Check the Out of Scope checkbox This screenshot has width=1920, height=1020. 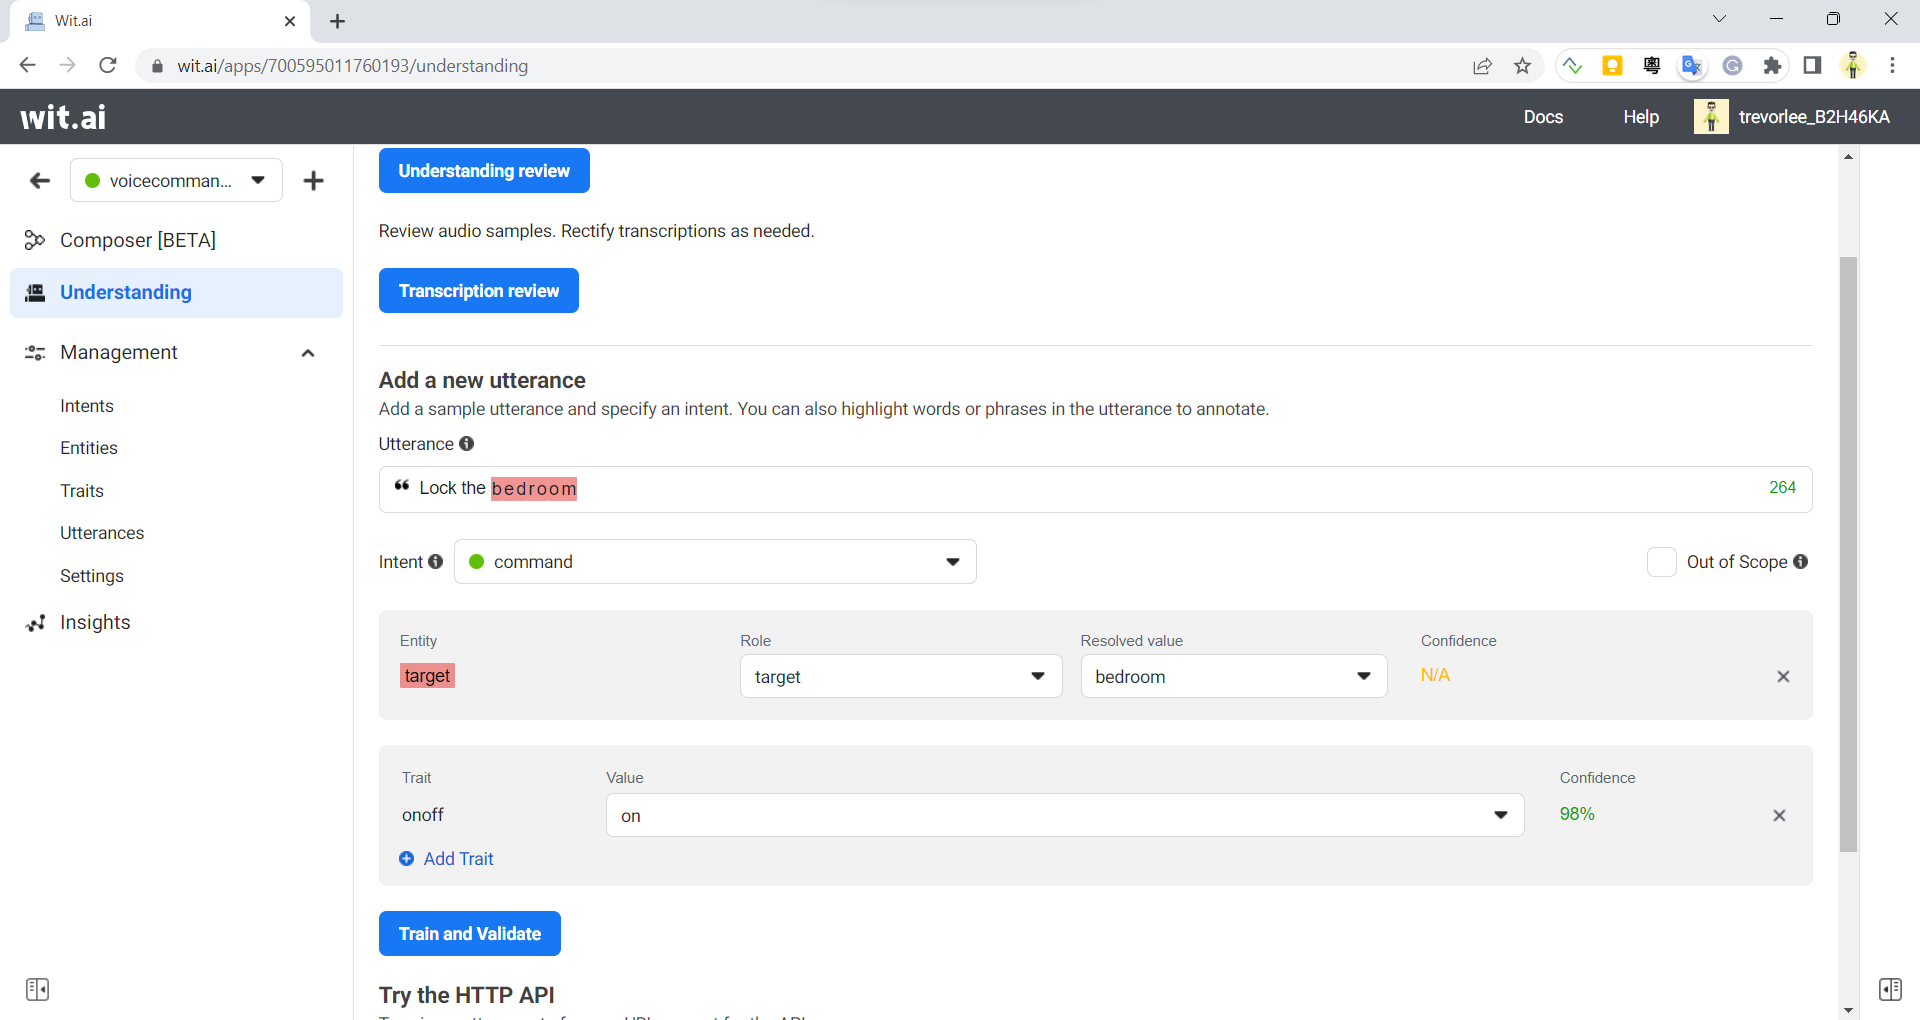point(1661,562)
